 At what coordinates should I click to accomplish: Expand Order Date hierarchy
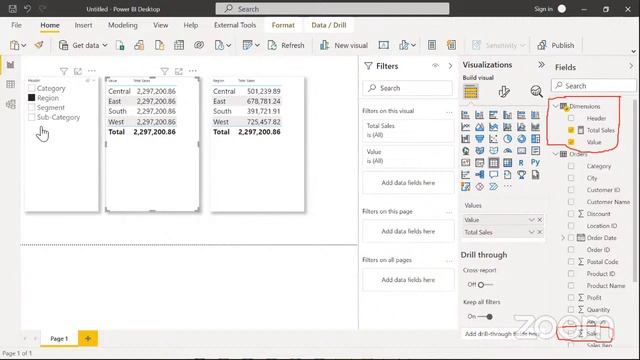coord(563,238)
